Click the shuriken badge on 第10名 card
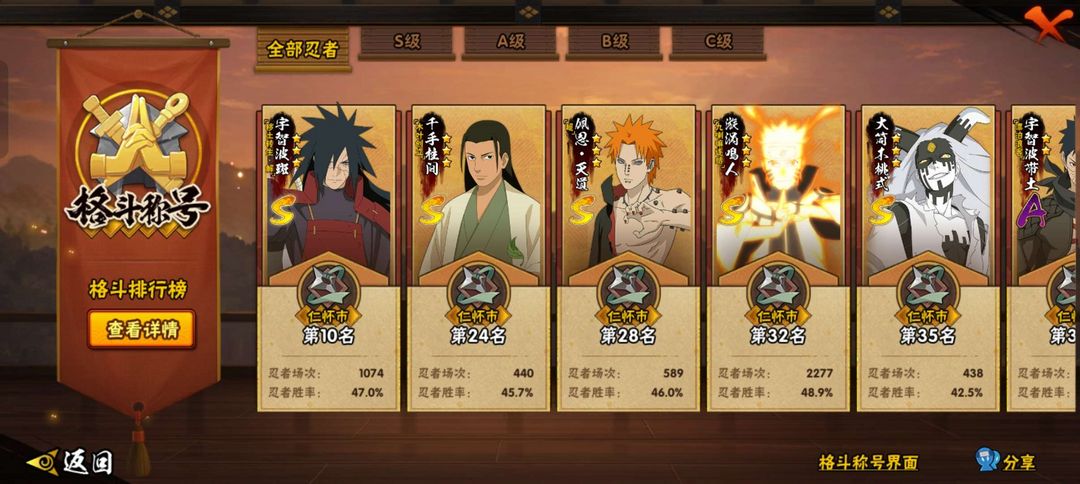 coord(328,287)
